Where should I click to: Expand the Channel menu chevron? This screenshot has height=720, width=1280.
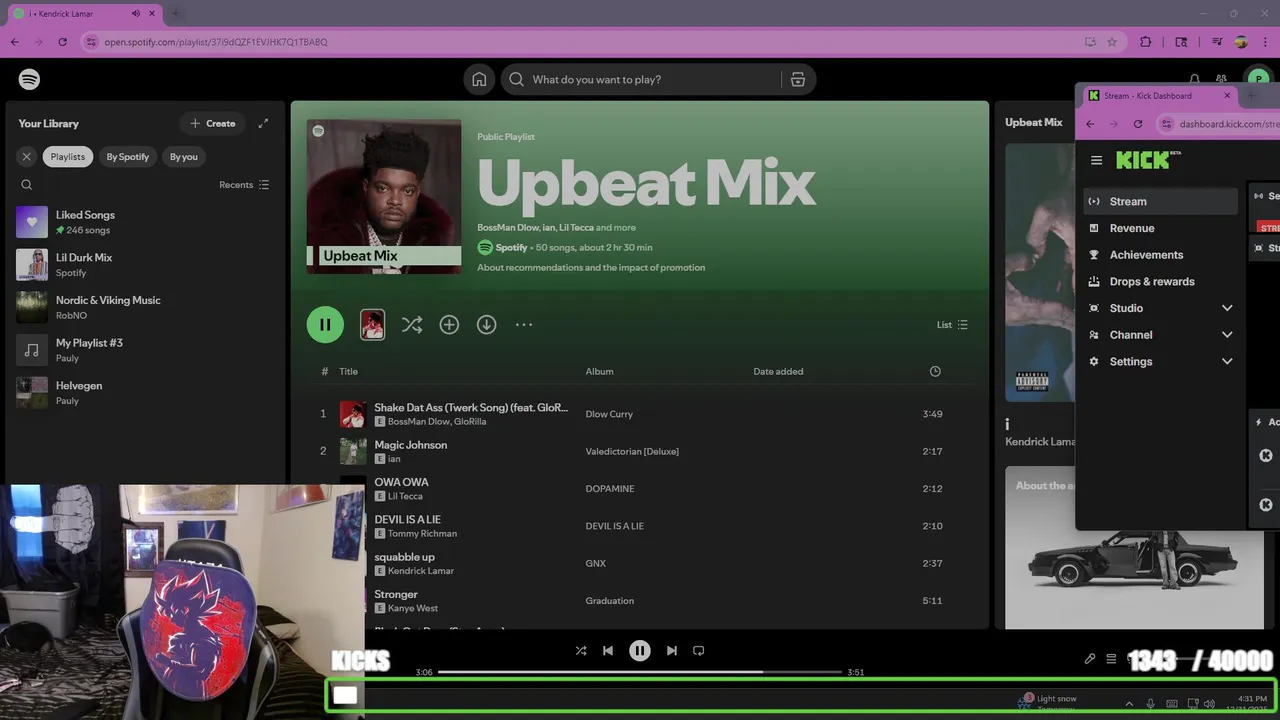pyautogui.click(x=1227, y=335)
